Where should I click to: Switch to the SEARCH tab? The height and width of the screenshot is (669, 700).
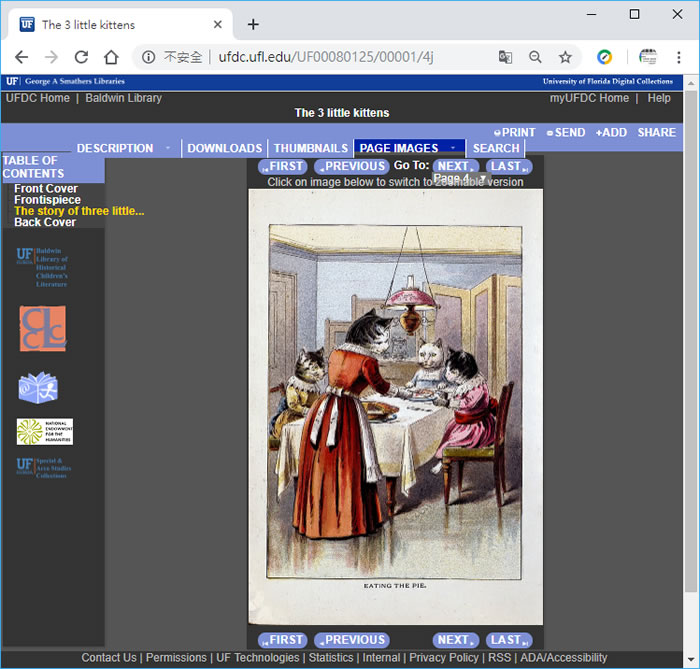(496, 148)
